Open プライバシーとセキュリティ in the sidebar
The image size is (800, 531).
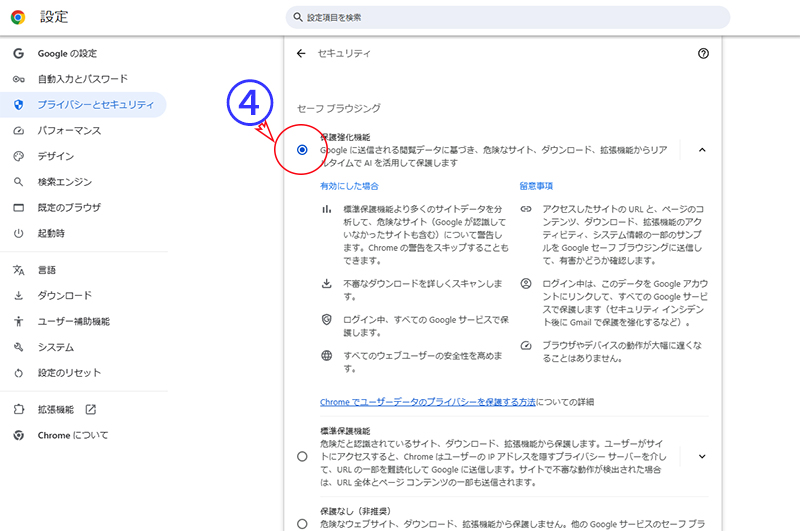95,105
